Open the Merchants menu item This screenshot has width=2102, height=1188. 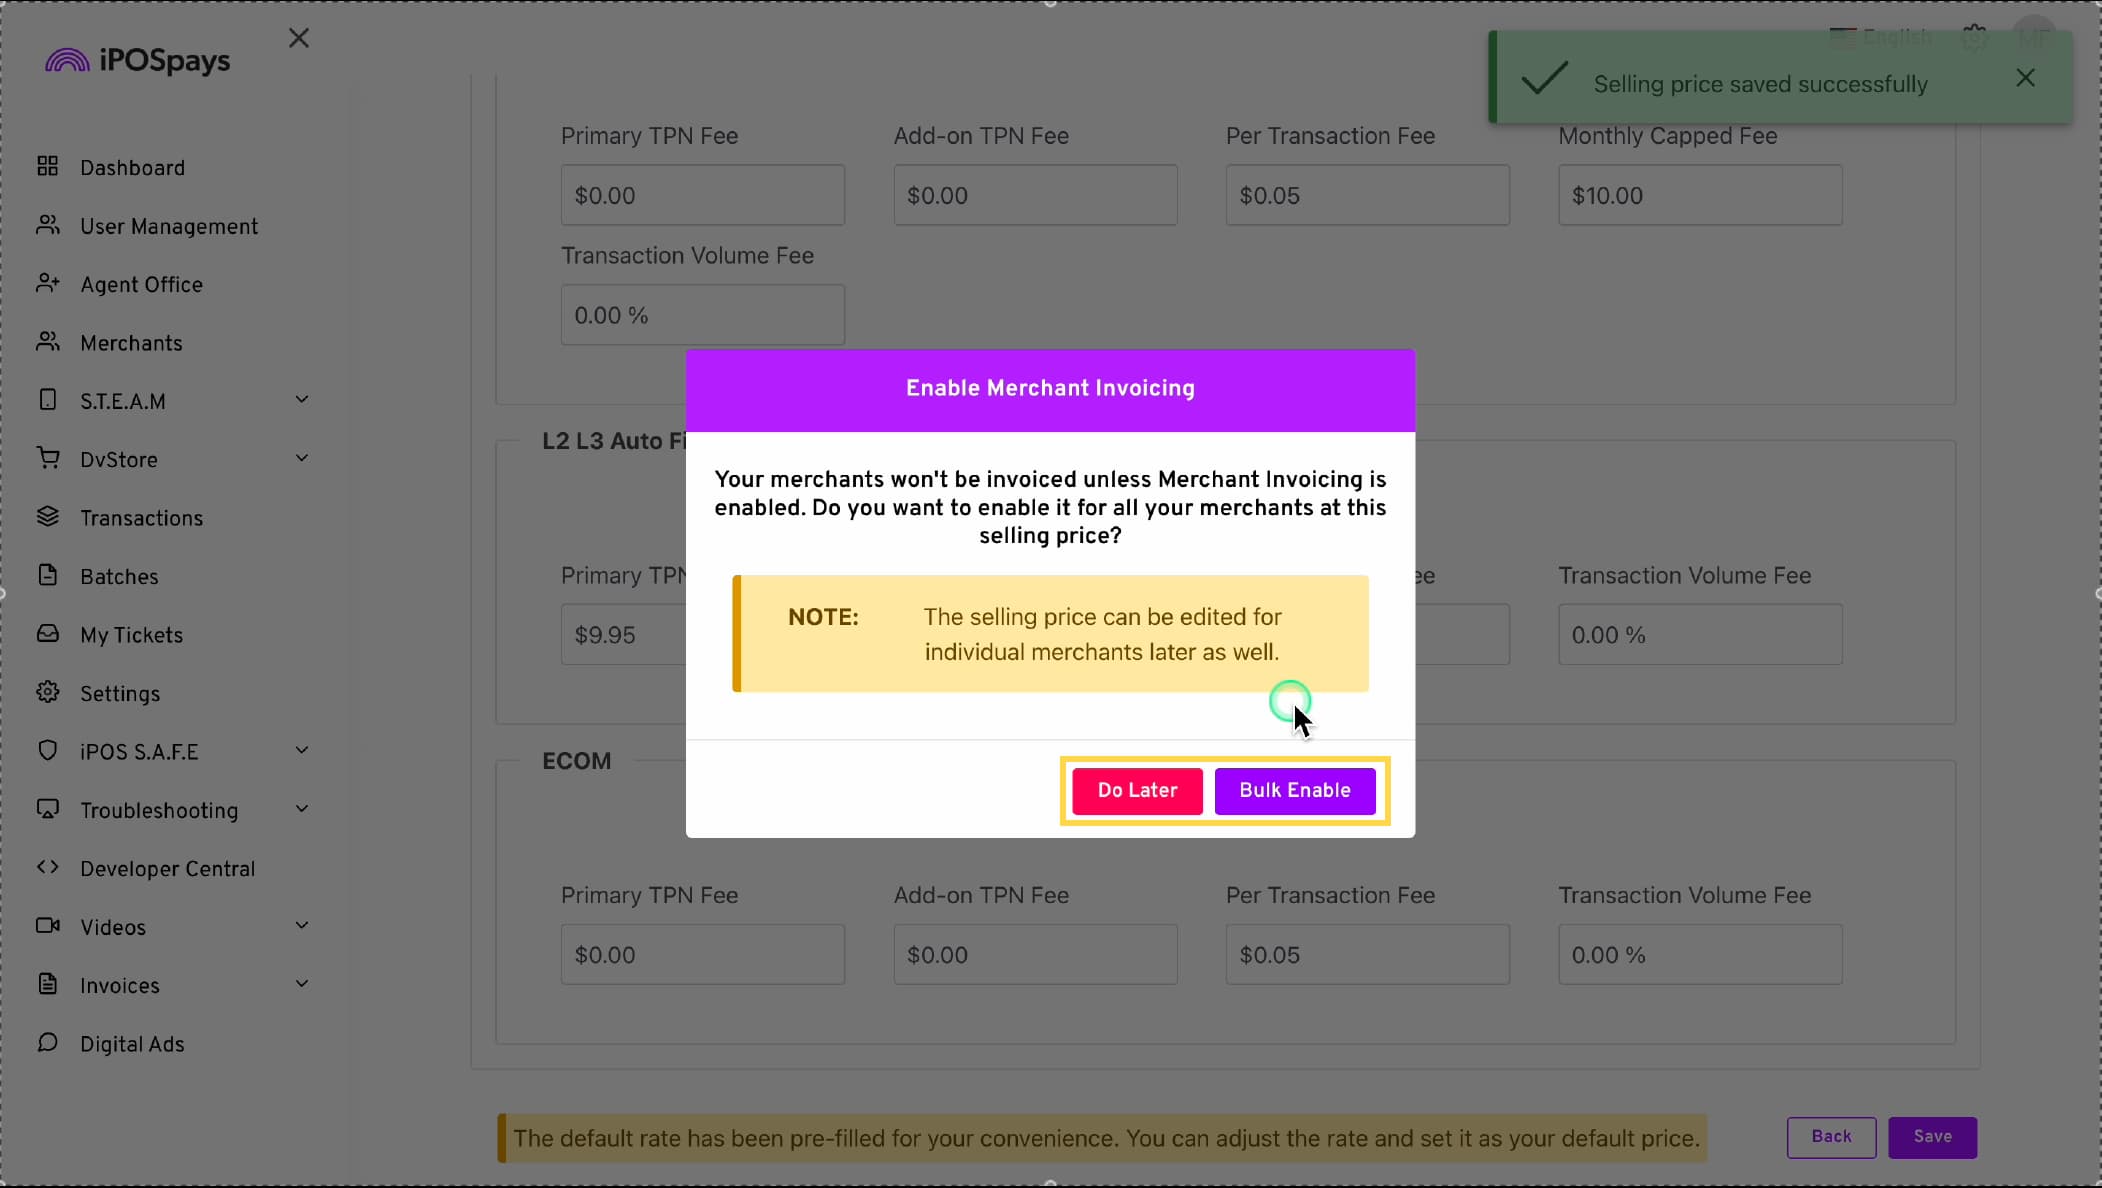pyautogui.click(x=131, y=343)
